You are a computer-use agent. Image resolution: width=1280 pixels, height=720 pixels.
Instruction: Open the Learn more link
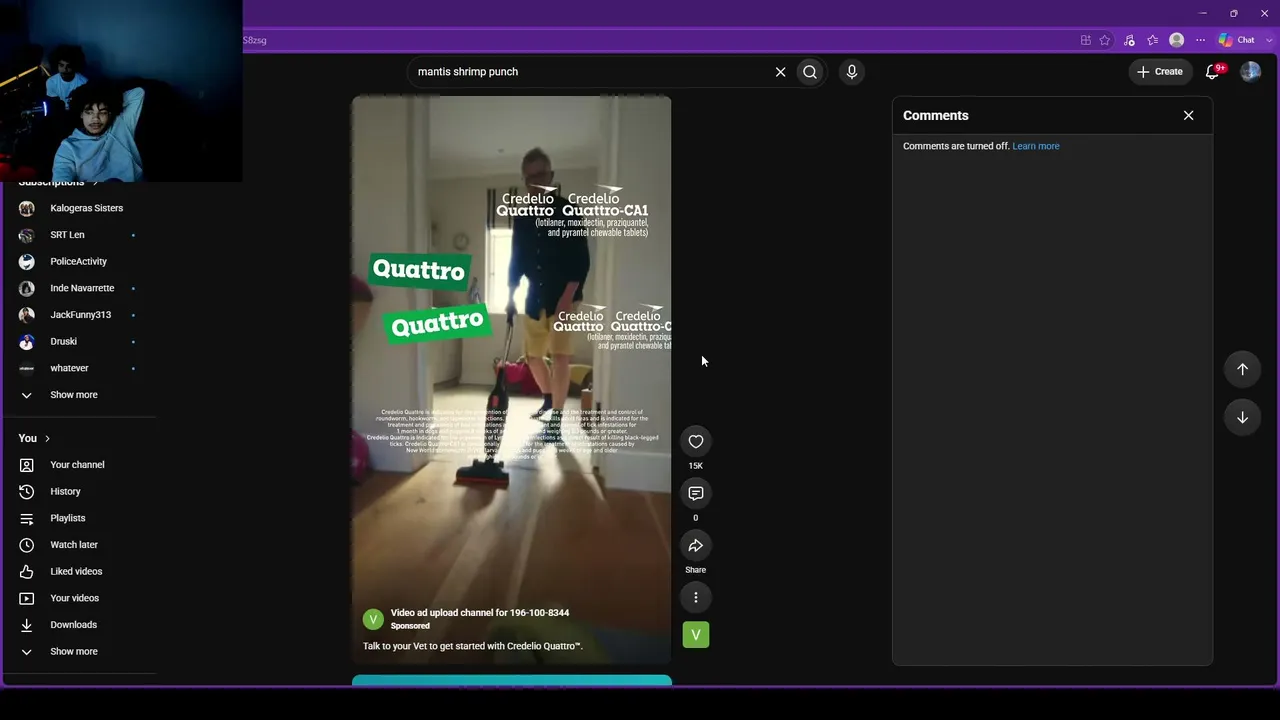(1036, 146)
